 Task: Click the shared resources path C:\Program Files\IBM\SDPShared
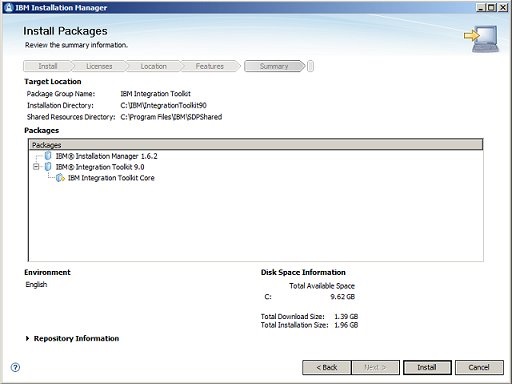point(171,117)
